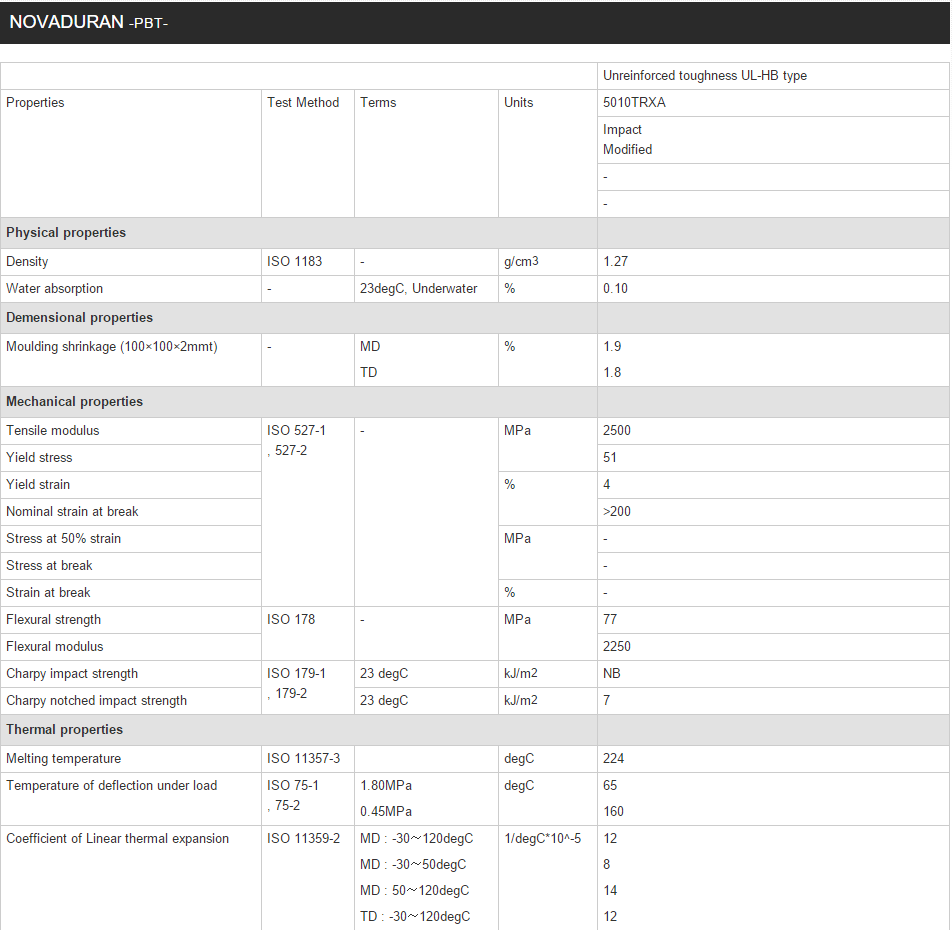
Task: Click the 'Charpy notched impact strength' label
Action: pyautogui.click(x=97, y=701)
